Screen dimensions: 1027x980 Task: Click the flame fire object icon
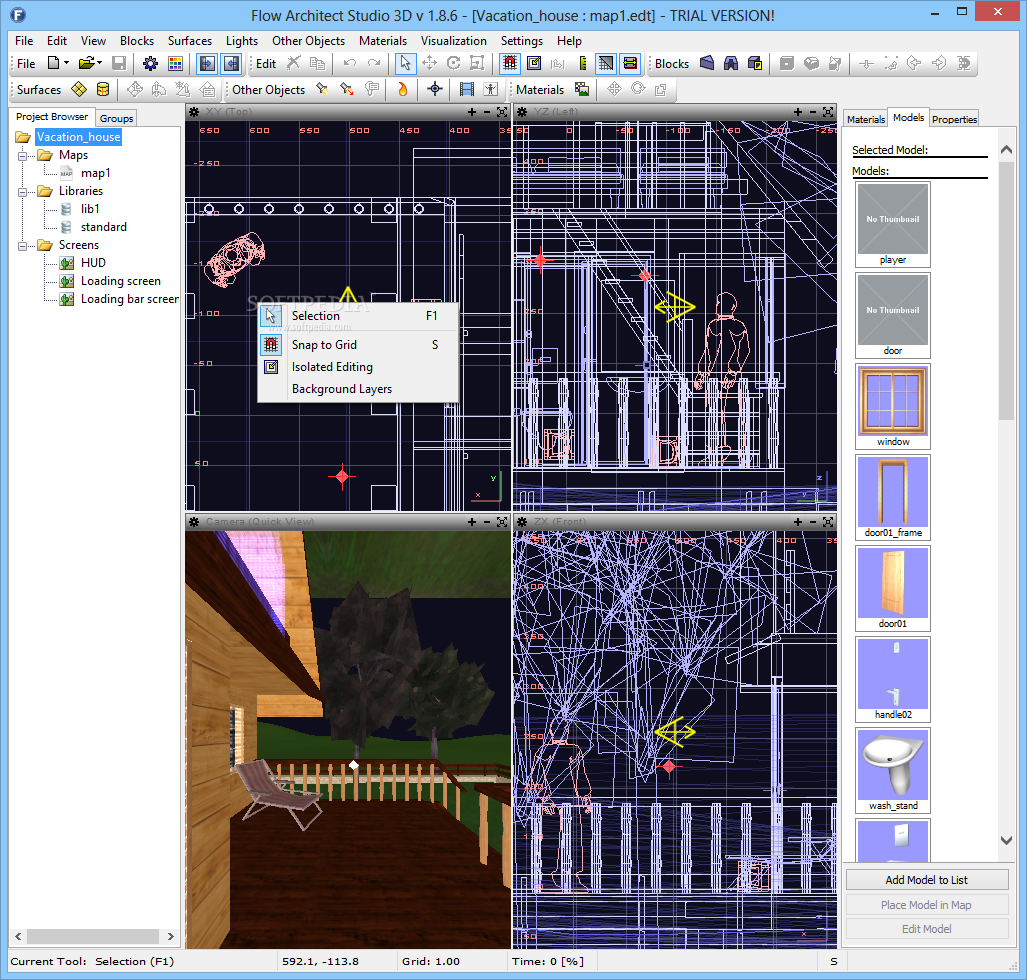(x=403, y=89)
